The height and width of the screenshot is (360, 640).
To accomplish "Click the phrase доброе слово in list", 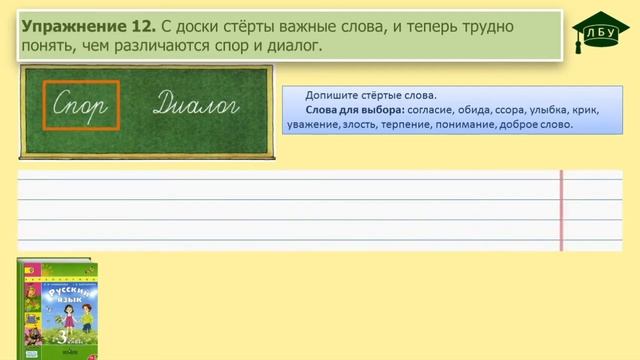I will pyautogui.click(x=536, y=124).
